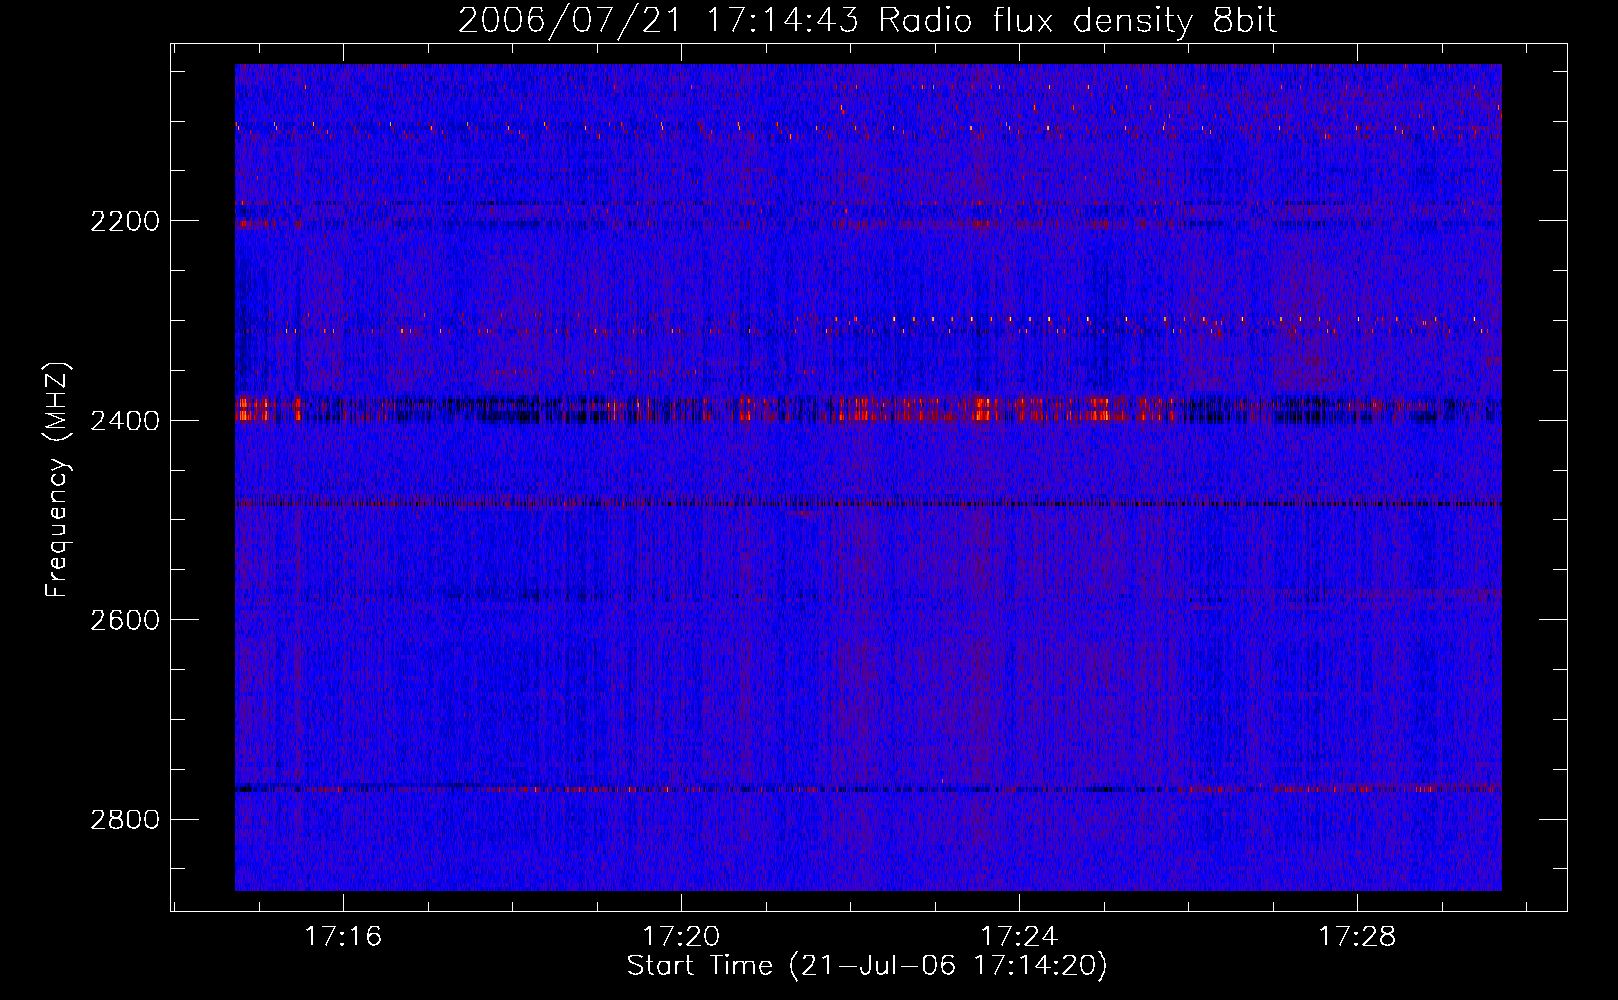The image size is (1618, 1000).
Task: Select the 2600 frequency axis label
Action: pyautogui.click(x=125, y=620)
